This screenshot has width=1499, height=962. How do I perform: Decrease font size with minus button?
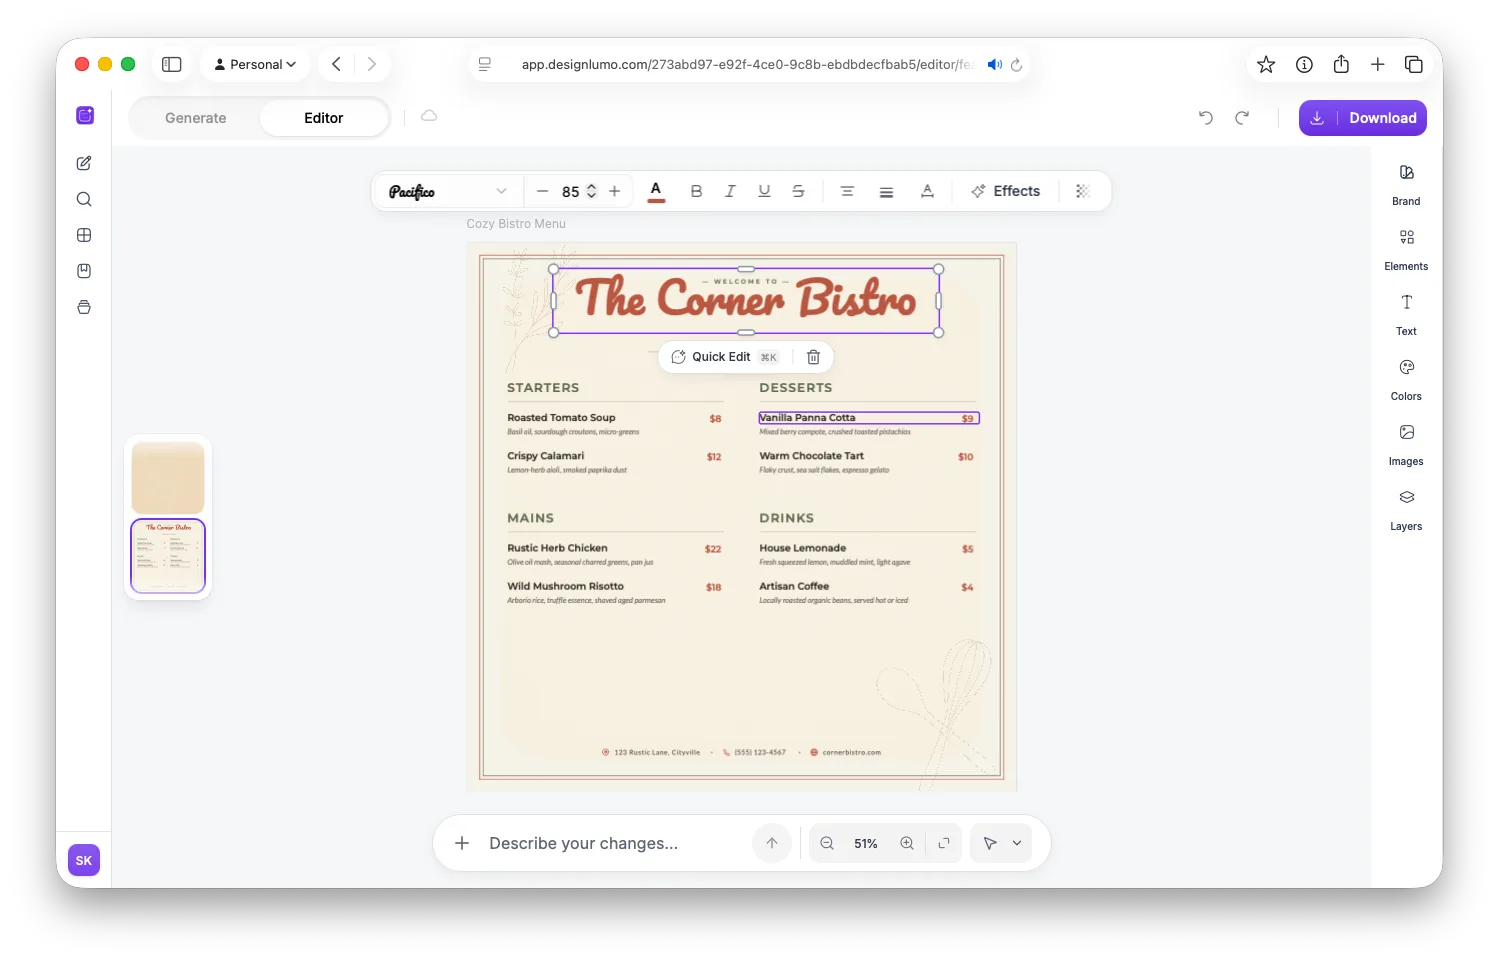542,191
